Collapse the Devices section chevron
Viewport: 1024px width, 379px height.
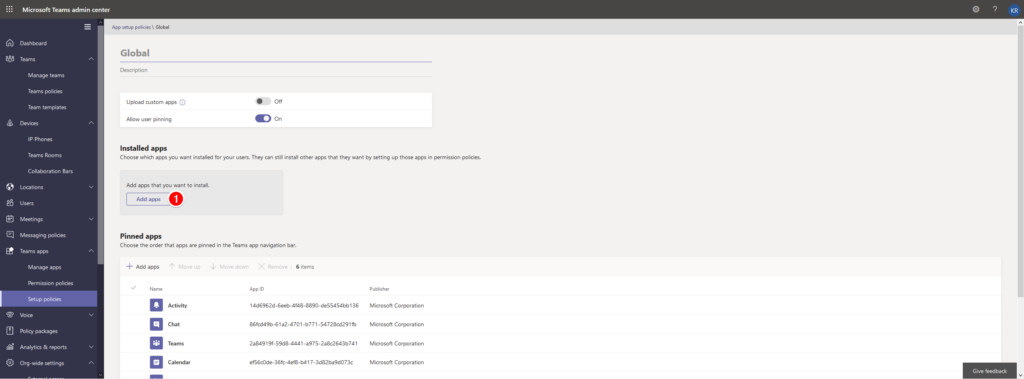[91, 123]
